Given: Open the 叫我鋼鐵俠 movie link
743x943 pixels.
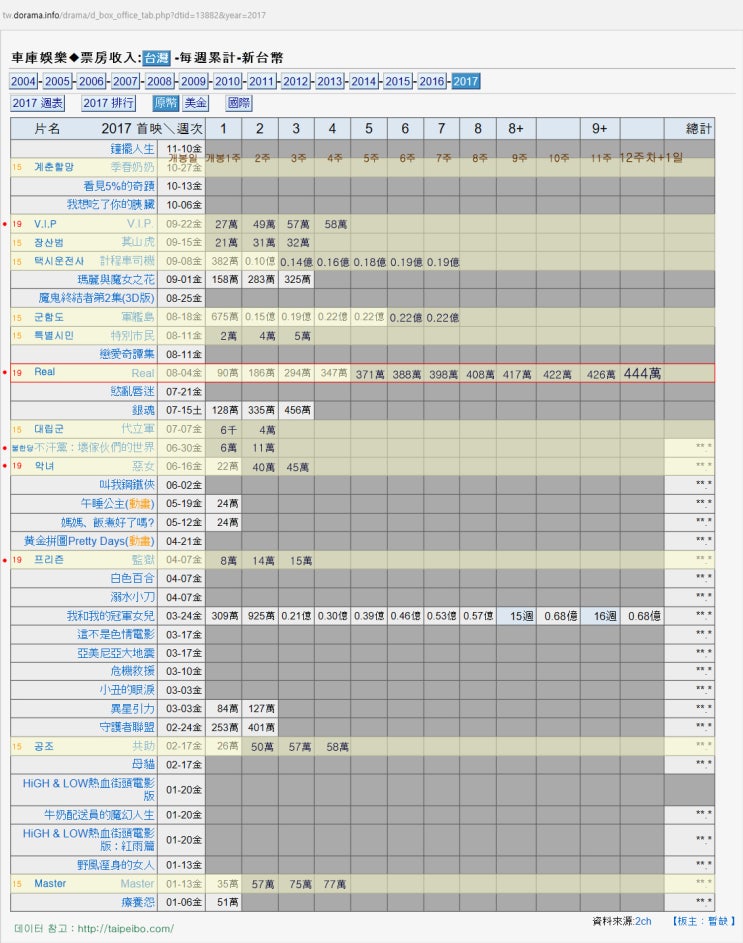Looking at the screenshot, I should tap(127, 485).
